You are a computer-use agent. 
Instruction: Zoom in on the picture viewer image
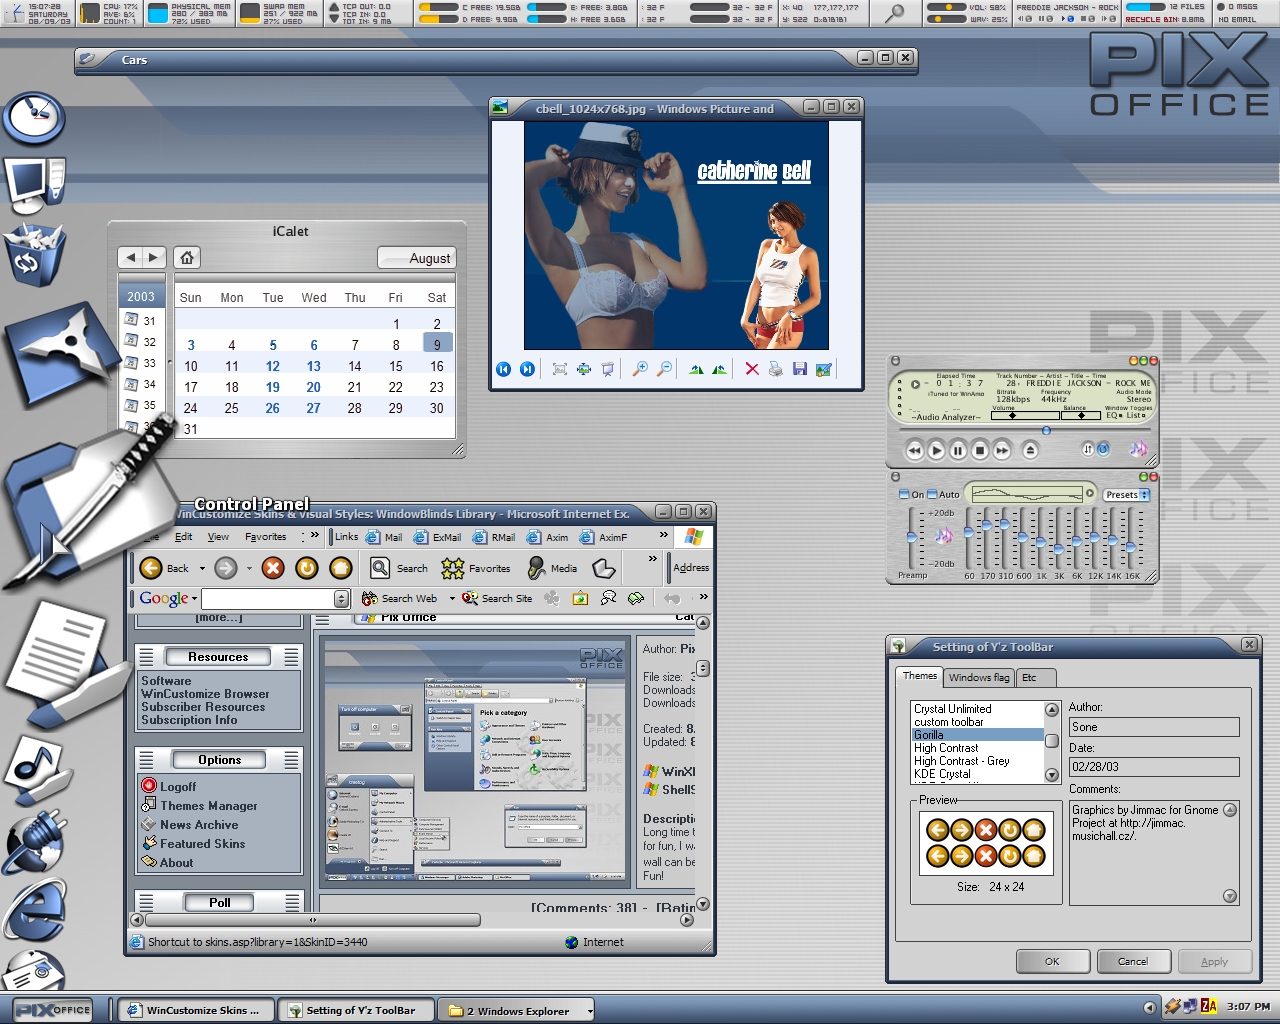tap(640, 369)
